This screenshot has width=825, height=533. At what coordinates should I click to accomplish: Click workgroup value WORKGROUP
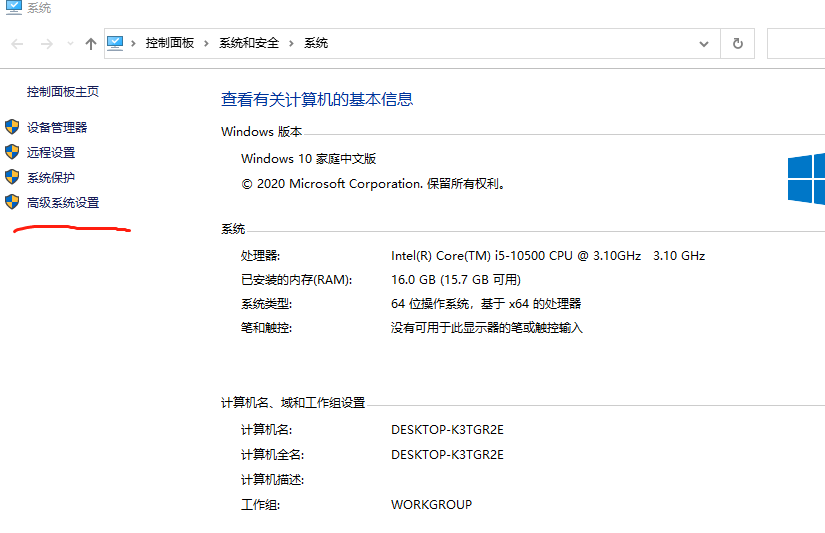click(x=431, y=505)
